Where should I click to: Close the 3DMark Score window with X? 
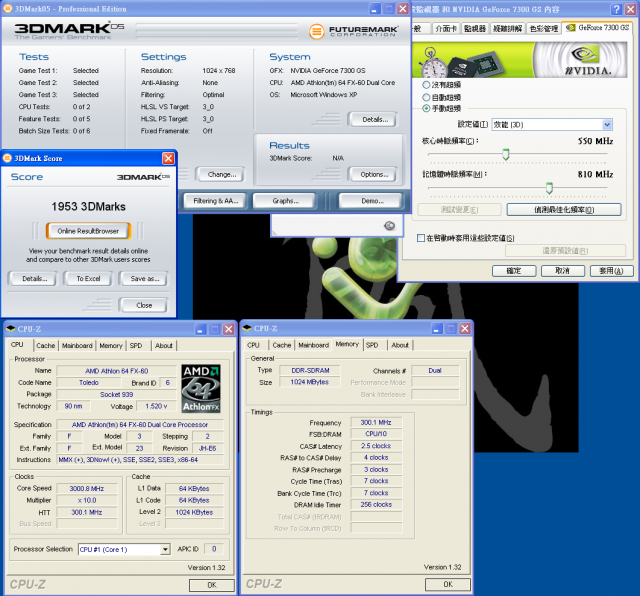(168, 158)
